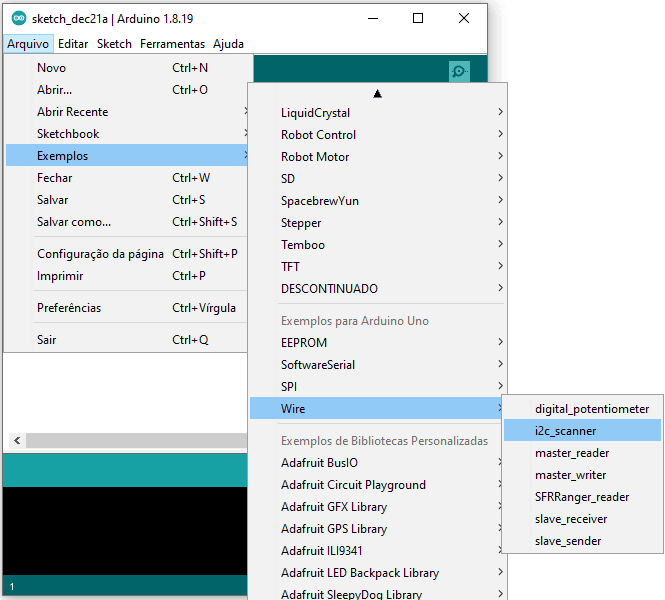Expand the EEPROM examples submenu arrow
The image size is (665, 600).
point(500,342)
